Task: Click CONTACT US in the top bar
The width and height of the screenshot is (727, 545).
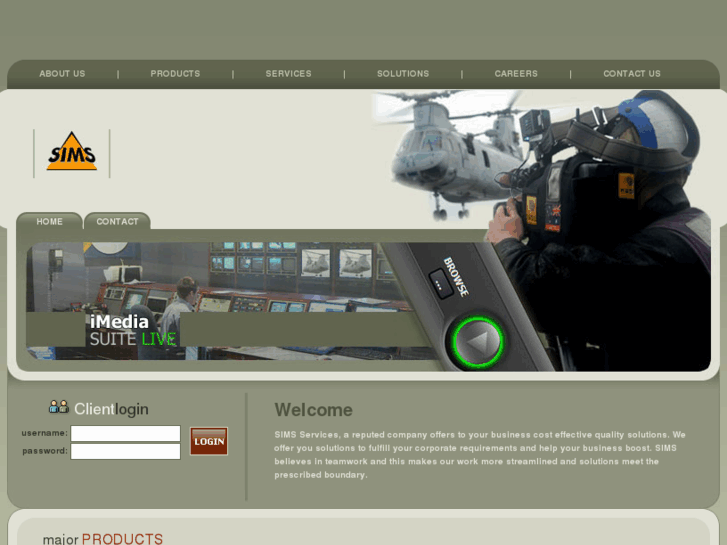Action: pos(632,74)
